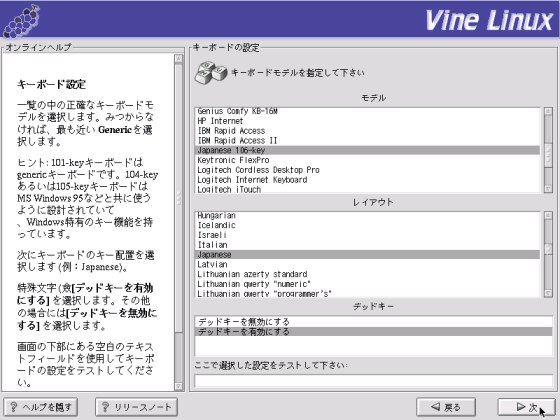
Task: Click help panel scrollbar down arrow
Action: [179, 386]
